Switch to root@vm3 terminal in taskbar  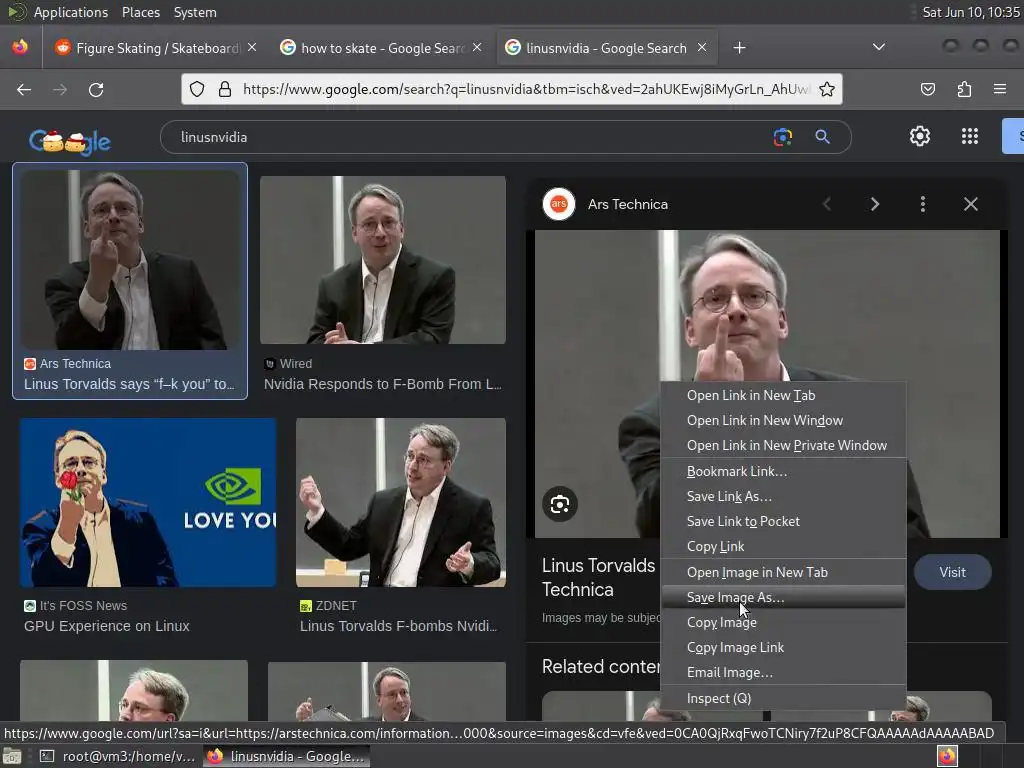point(118,756)
